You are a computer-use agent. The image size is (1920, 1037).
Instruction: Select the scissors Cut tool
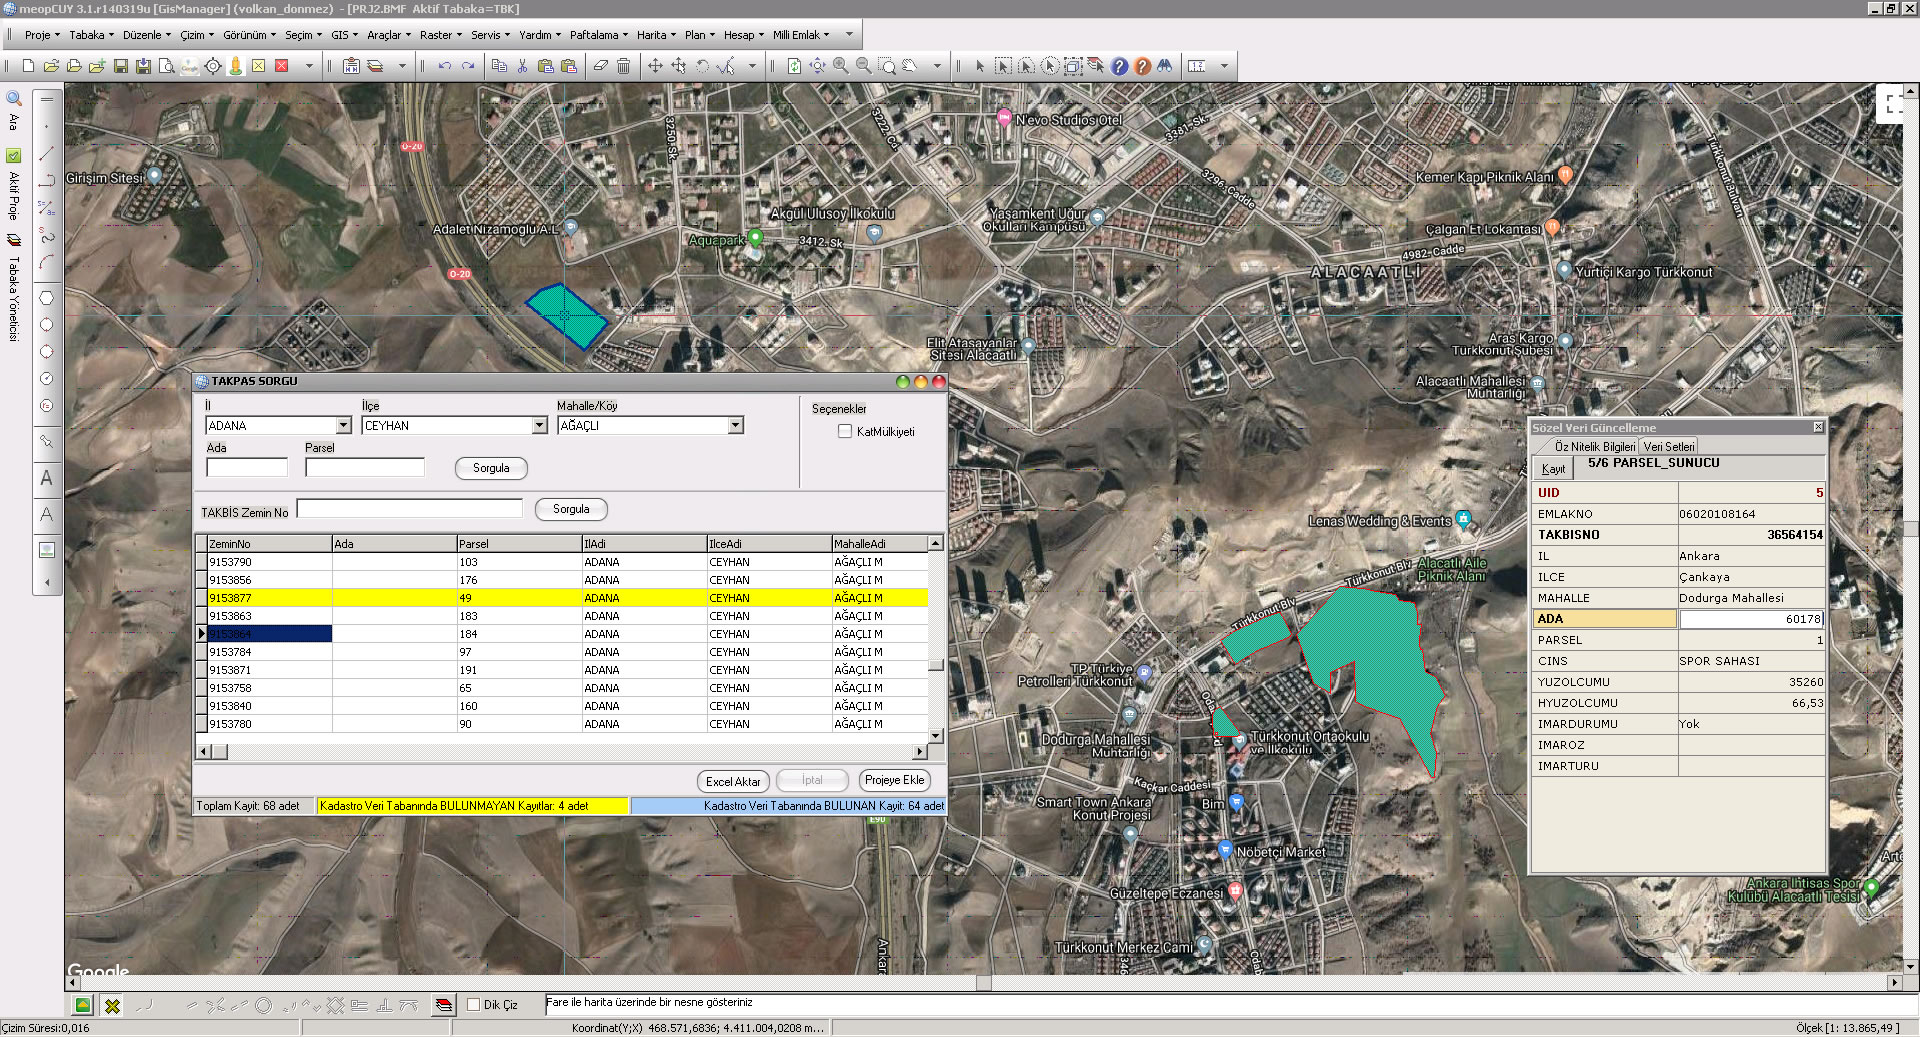coord(522,66)
